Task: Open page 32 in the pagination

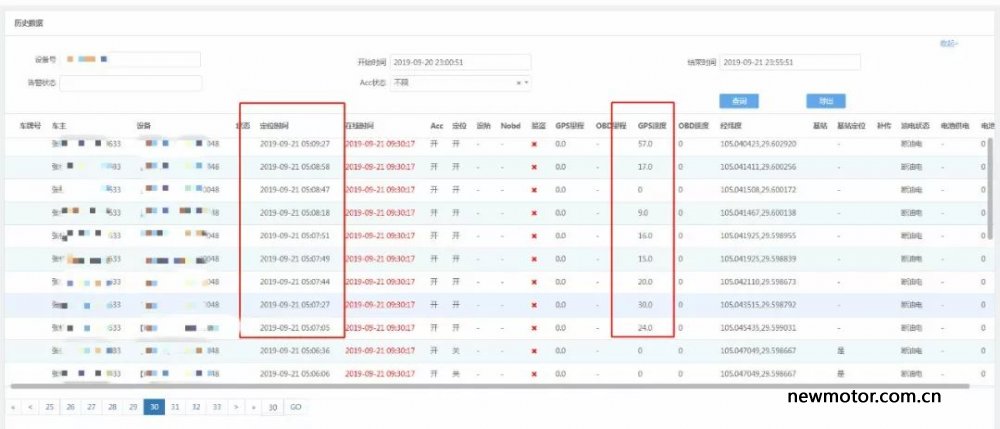Action: 196,407
